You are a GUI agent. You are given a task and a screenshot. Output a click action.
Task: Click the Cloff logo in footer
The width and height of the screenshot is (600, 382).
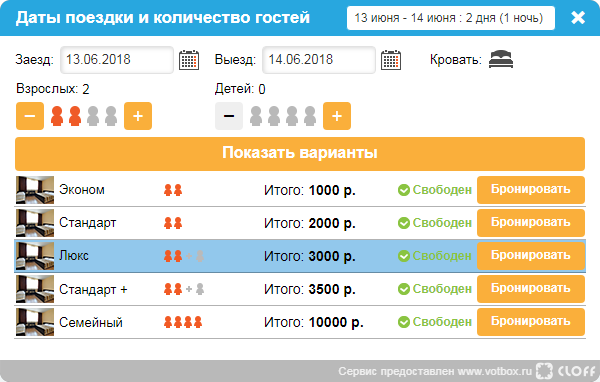[566, 371]
